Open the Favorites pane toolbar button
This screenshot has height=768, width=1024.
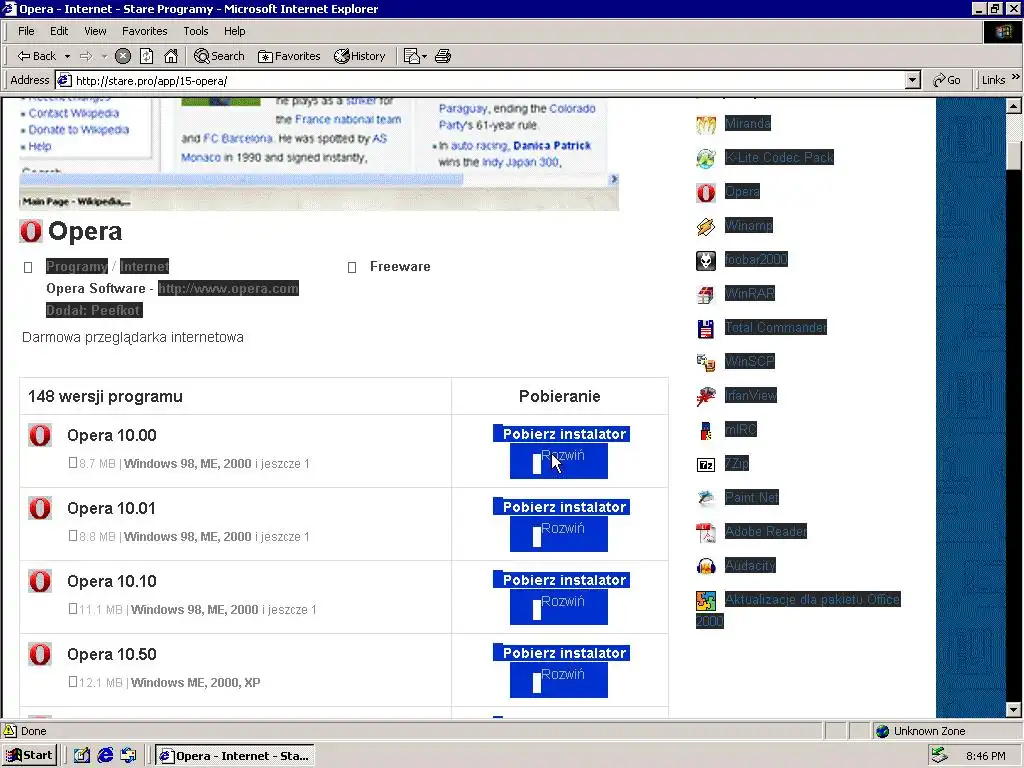[289, 56]
